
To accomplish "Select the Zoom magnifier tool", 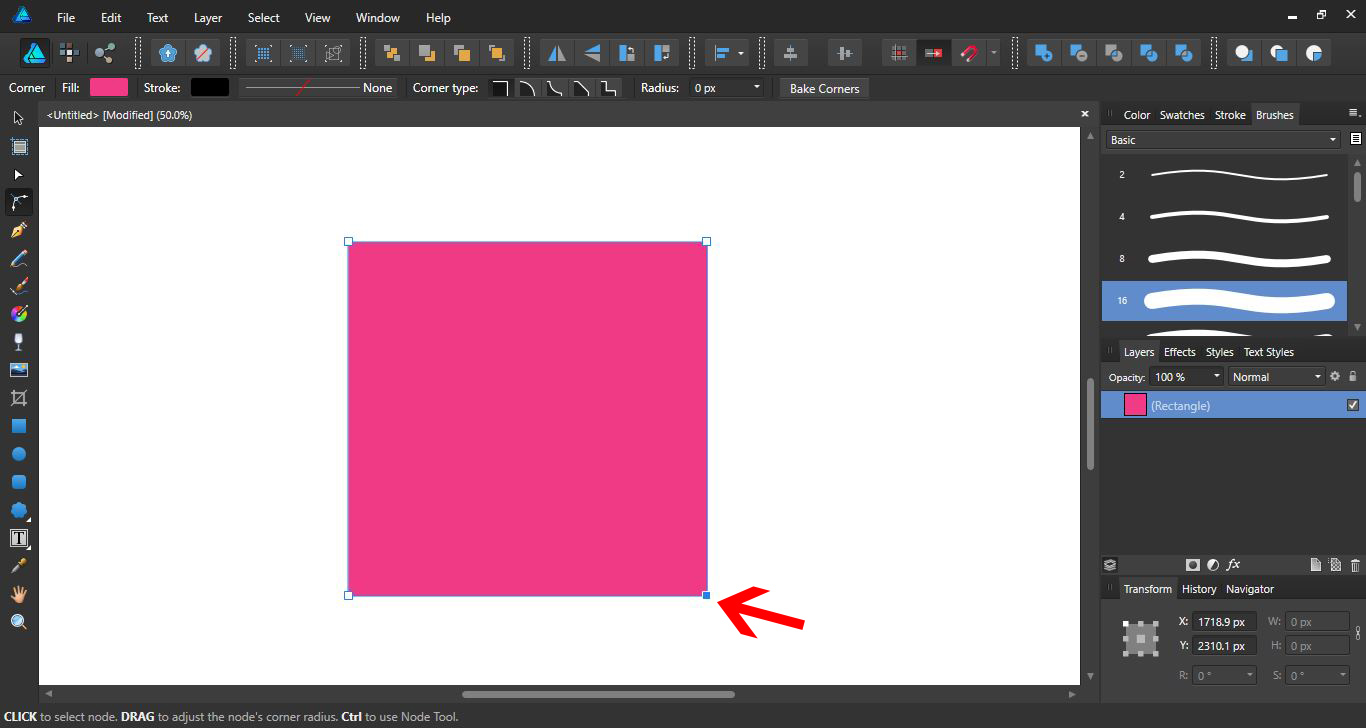I will point(18,622).
